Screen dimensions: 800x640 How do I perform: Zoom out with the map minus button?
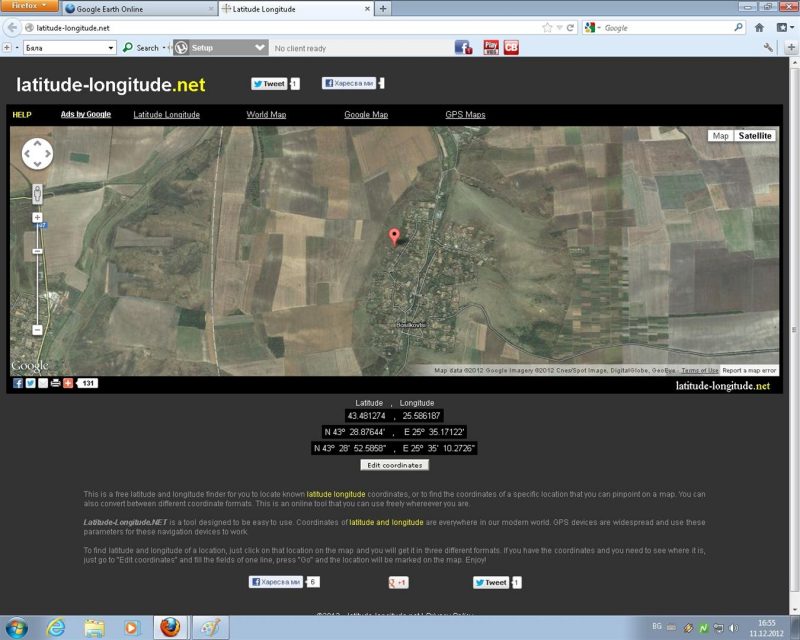37,330
